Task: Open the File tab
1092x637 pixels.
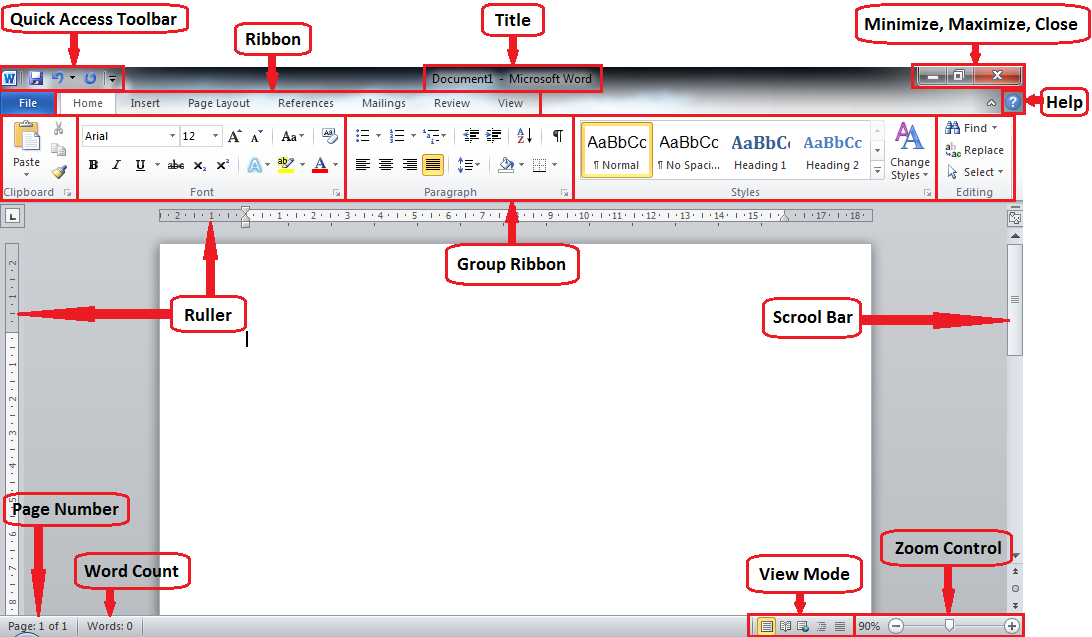Action: point(28,103)
